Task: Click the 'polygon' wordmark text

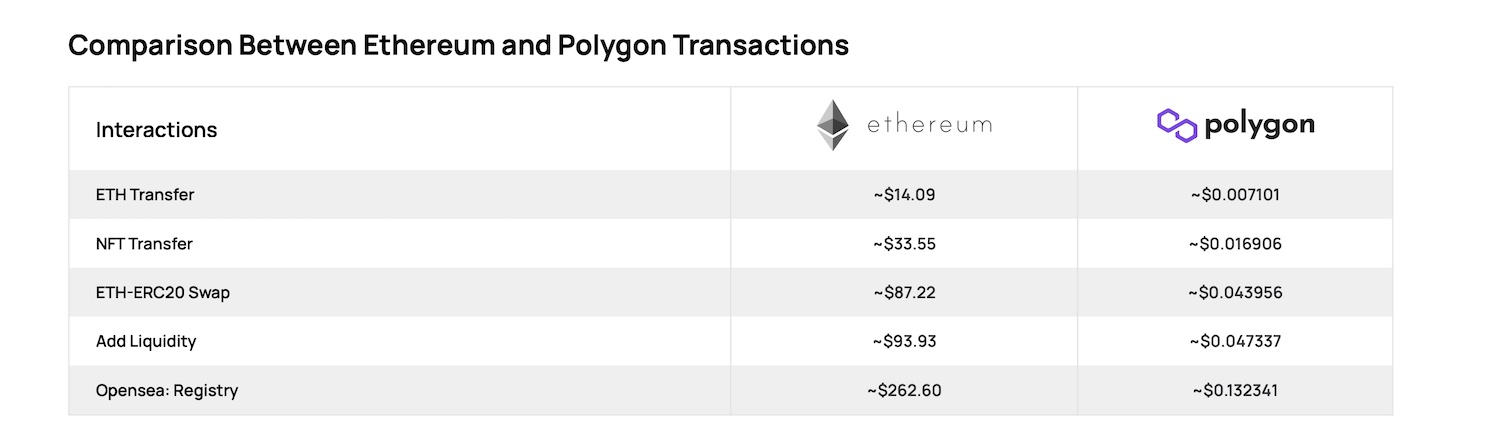Action: pyautogui.click(x=1259, y=125)
